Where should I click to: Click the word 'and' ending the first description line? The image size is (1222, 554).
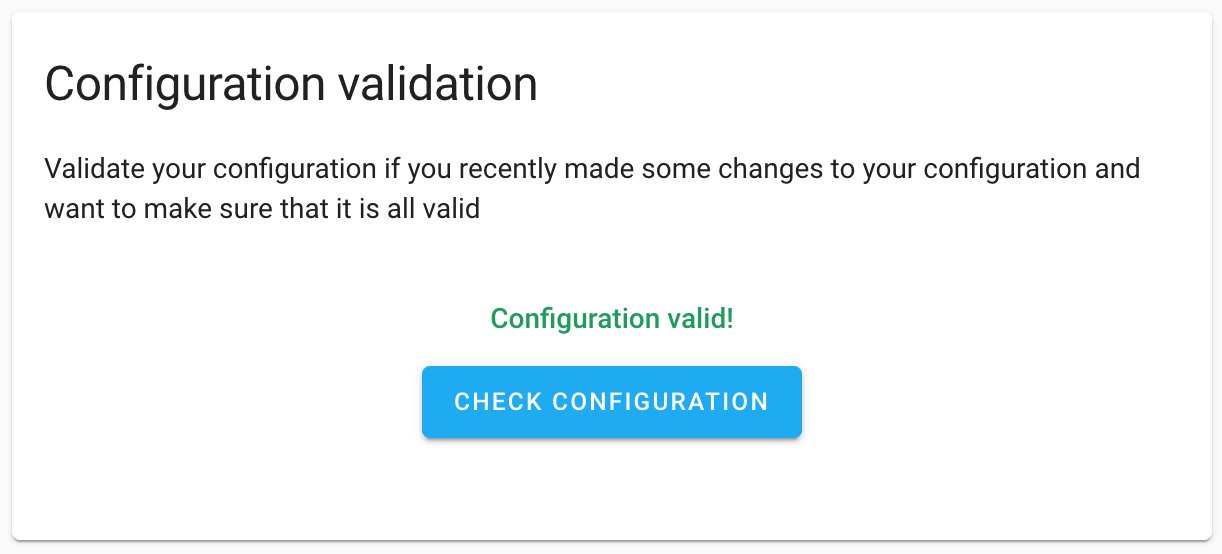1116,168
